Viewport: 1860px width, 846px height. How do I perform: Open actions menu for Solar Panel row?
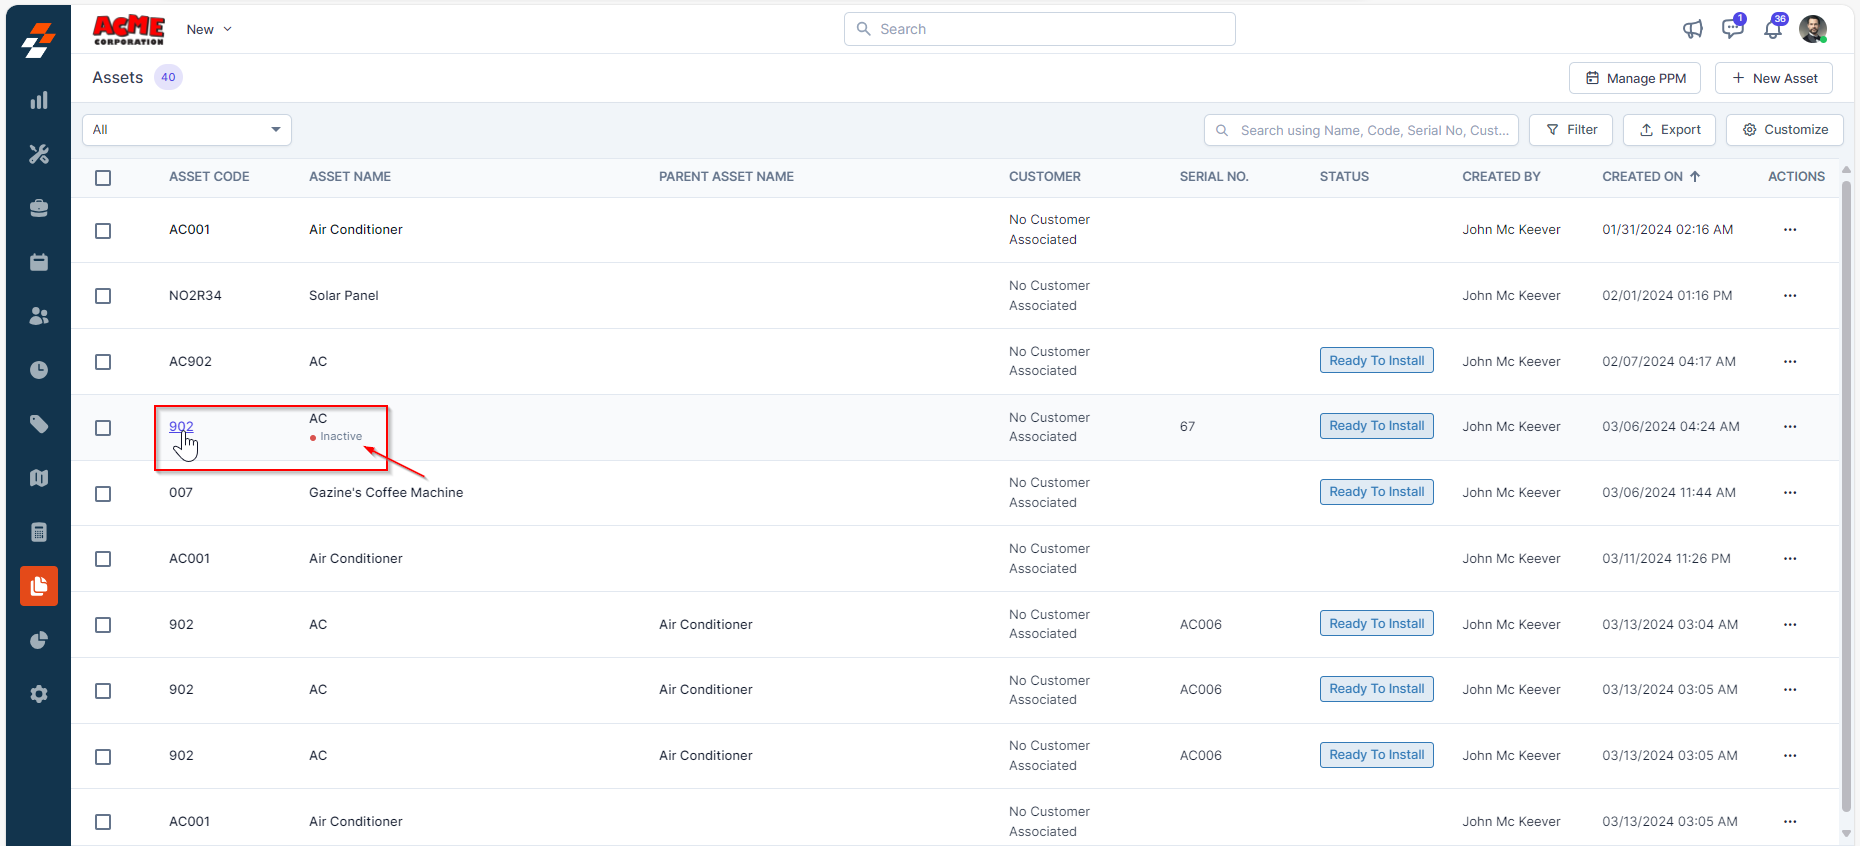point(1789,296)
